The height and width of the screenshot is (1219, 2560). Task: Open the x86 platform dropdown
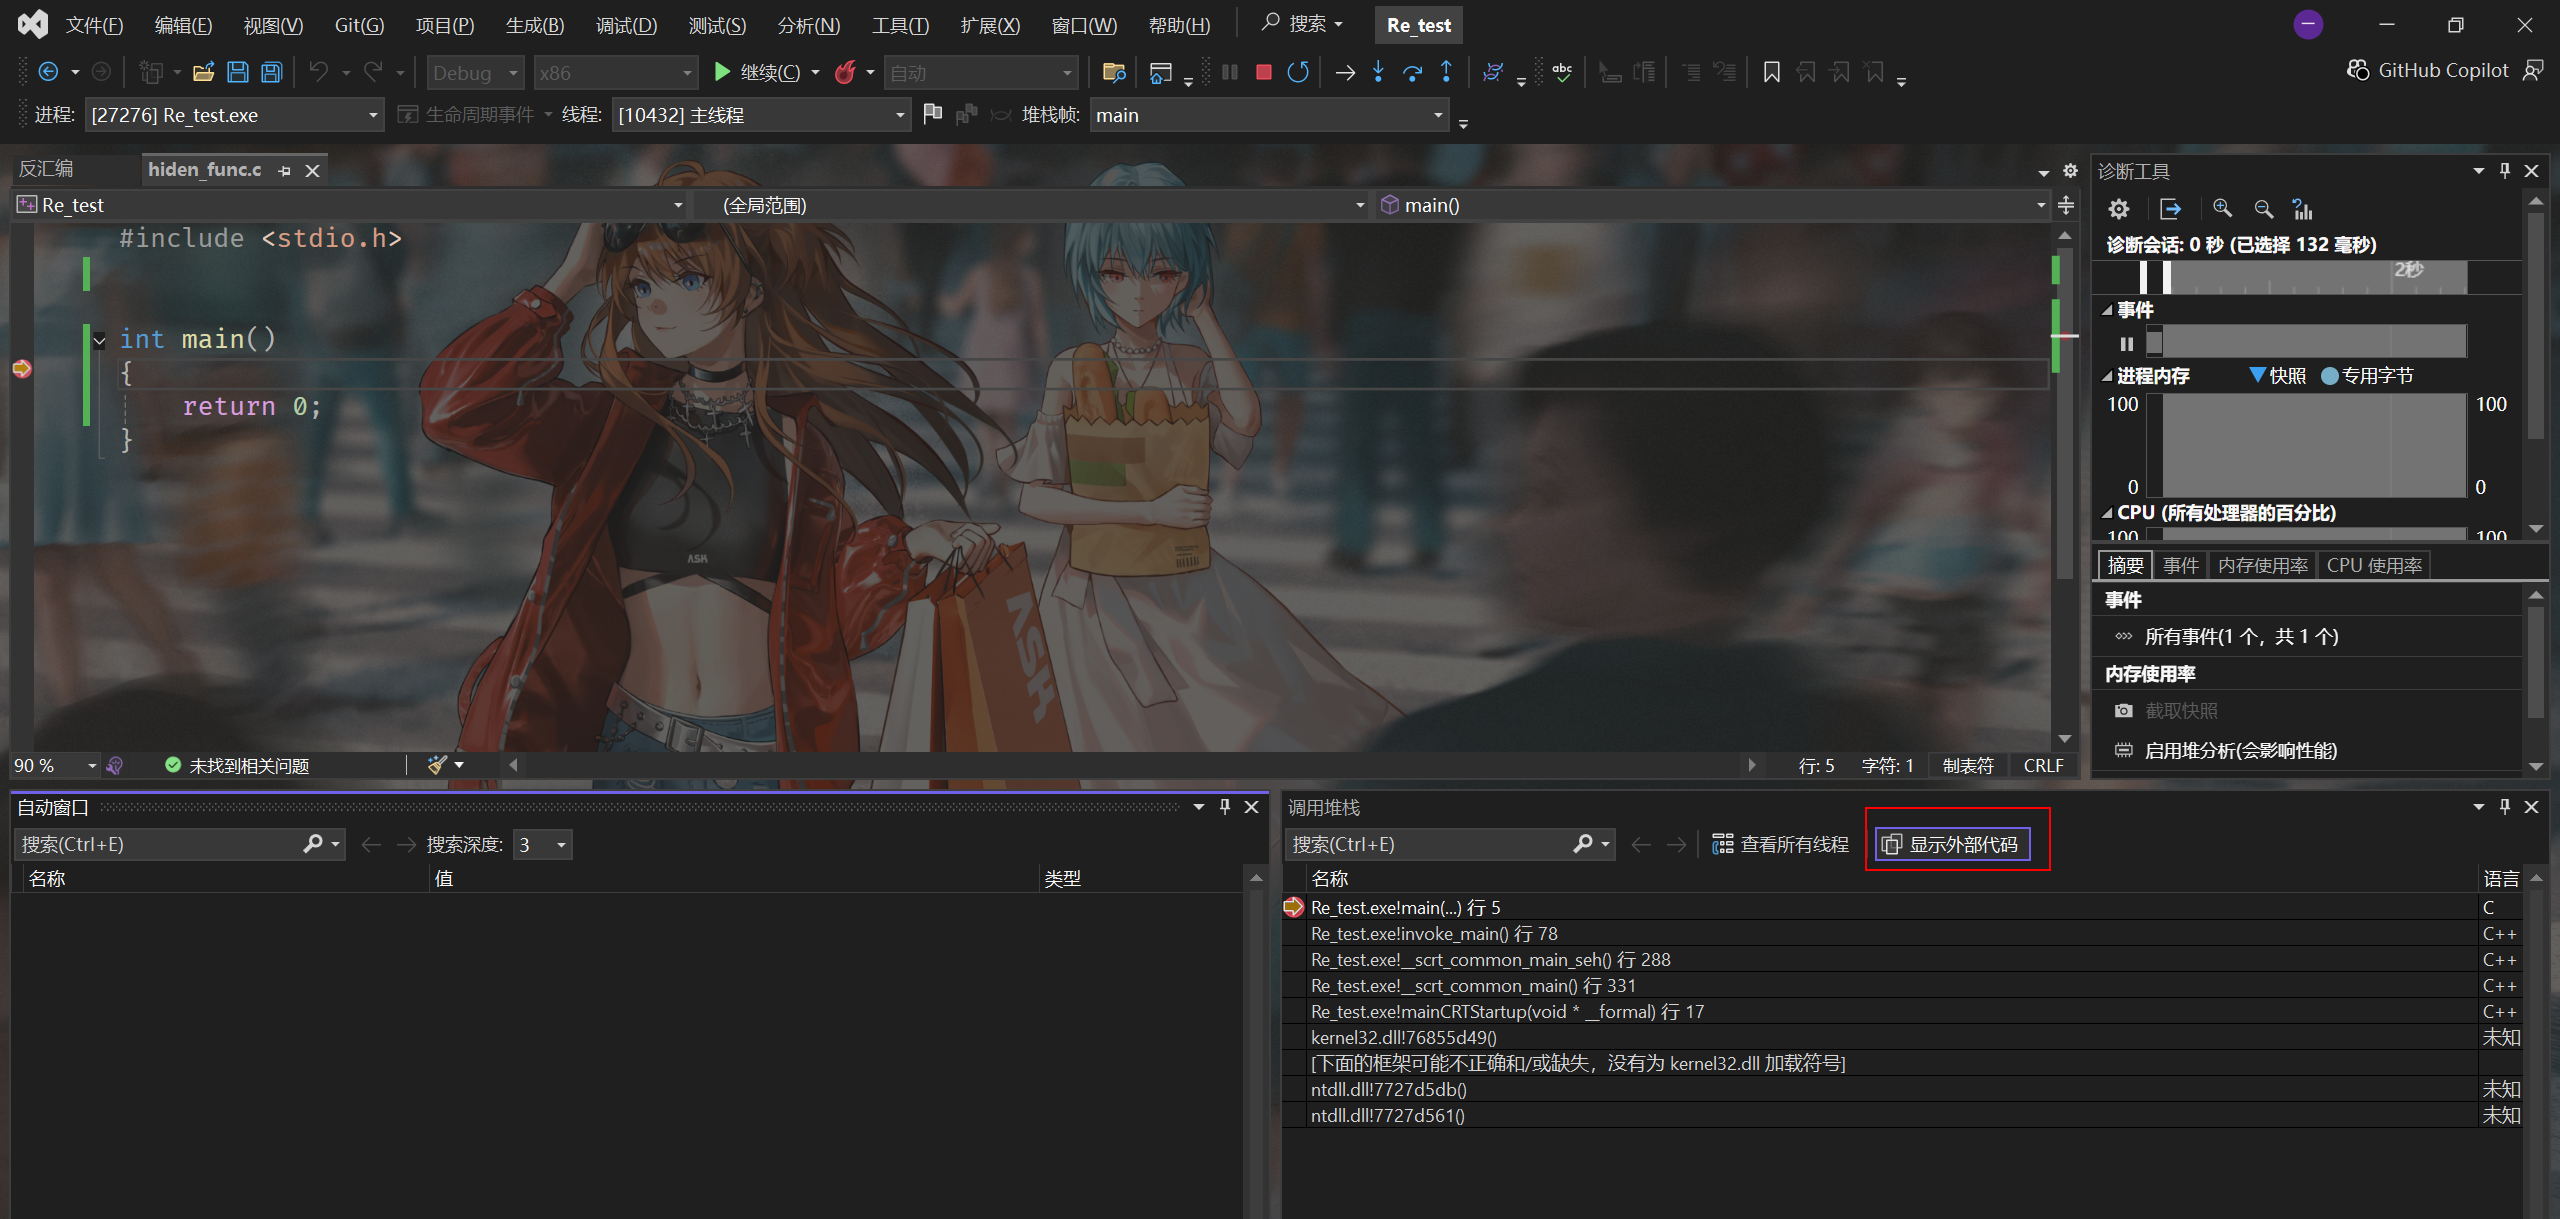pyautogui.click(x=615, y=73)
